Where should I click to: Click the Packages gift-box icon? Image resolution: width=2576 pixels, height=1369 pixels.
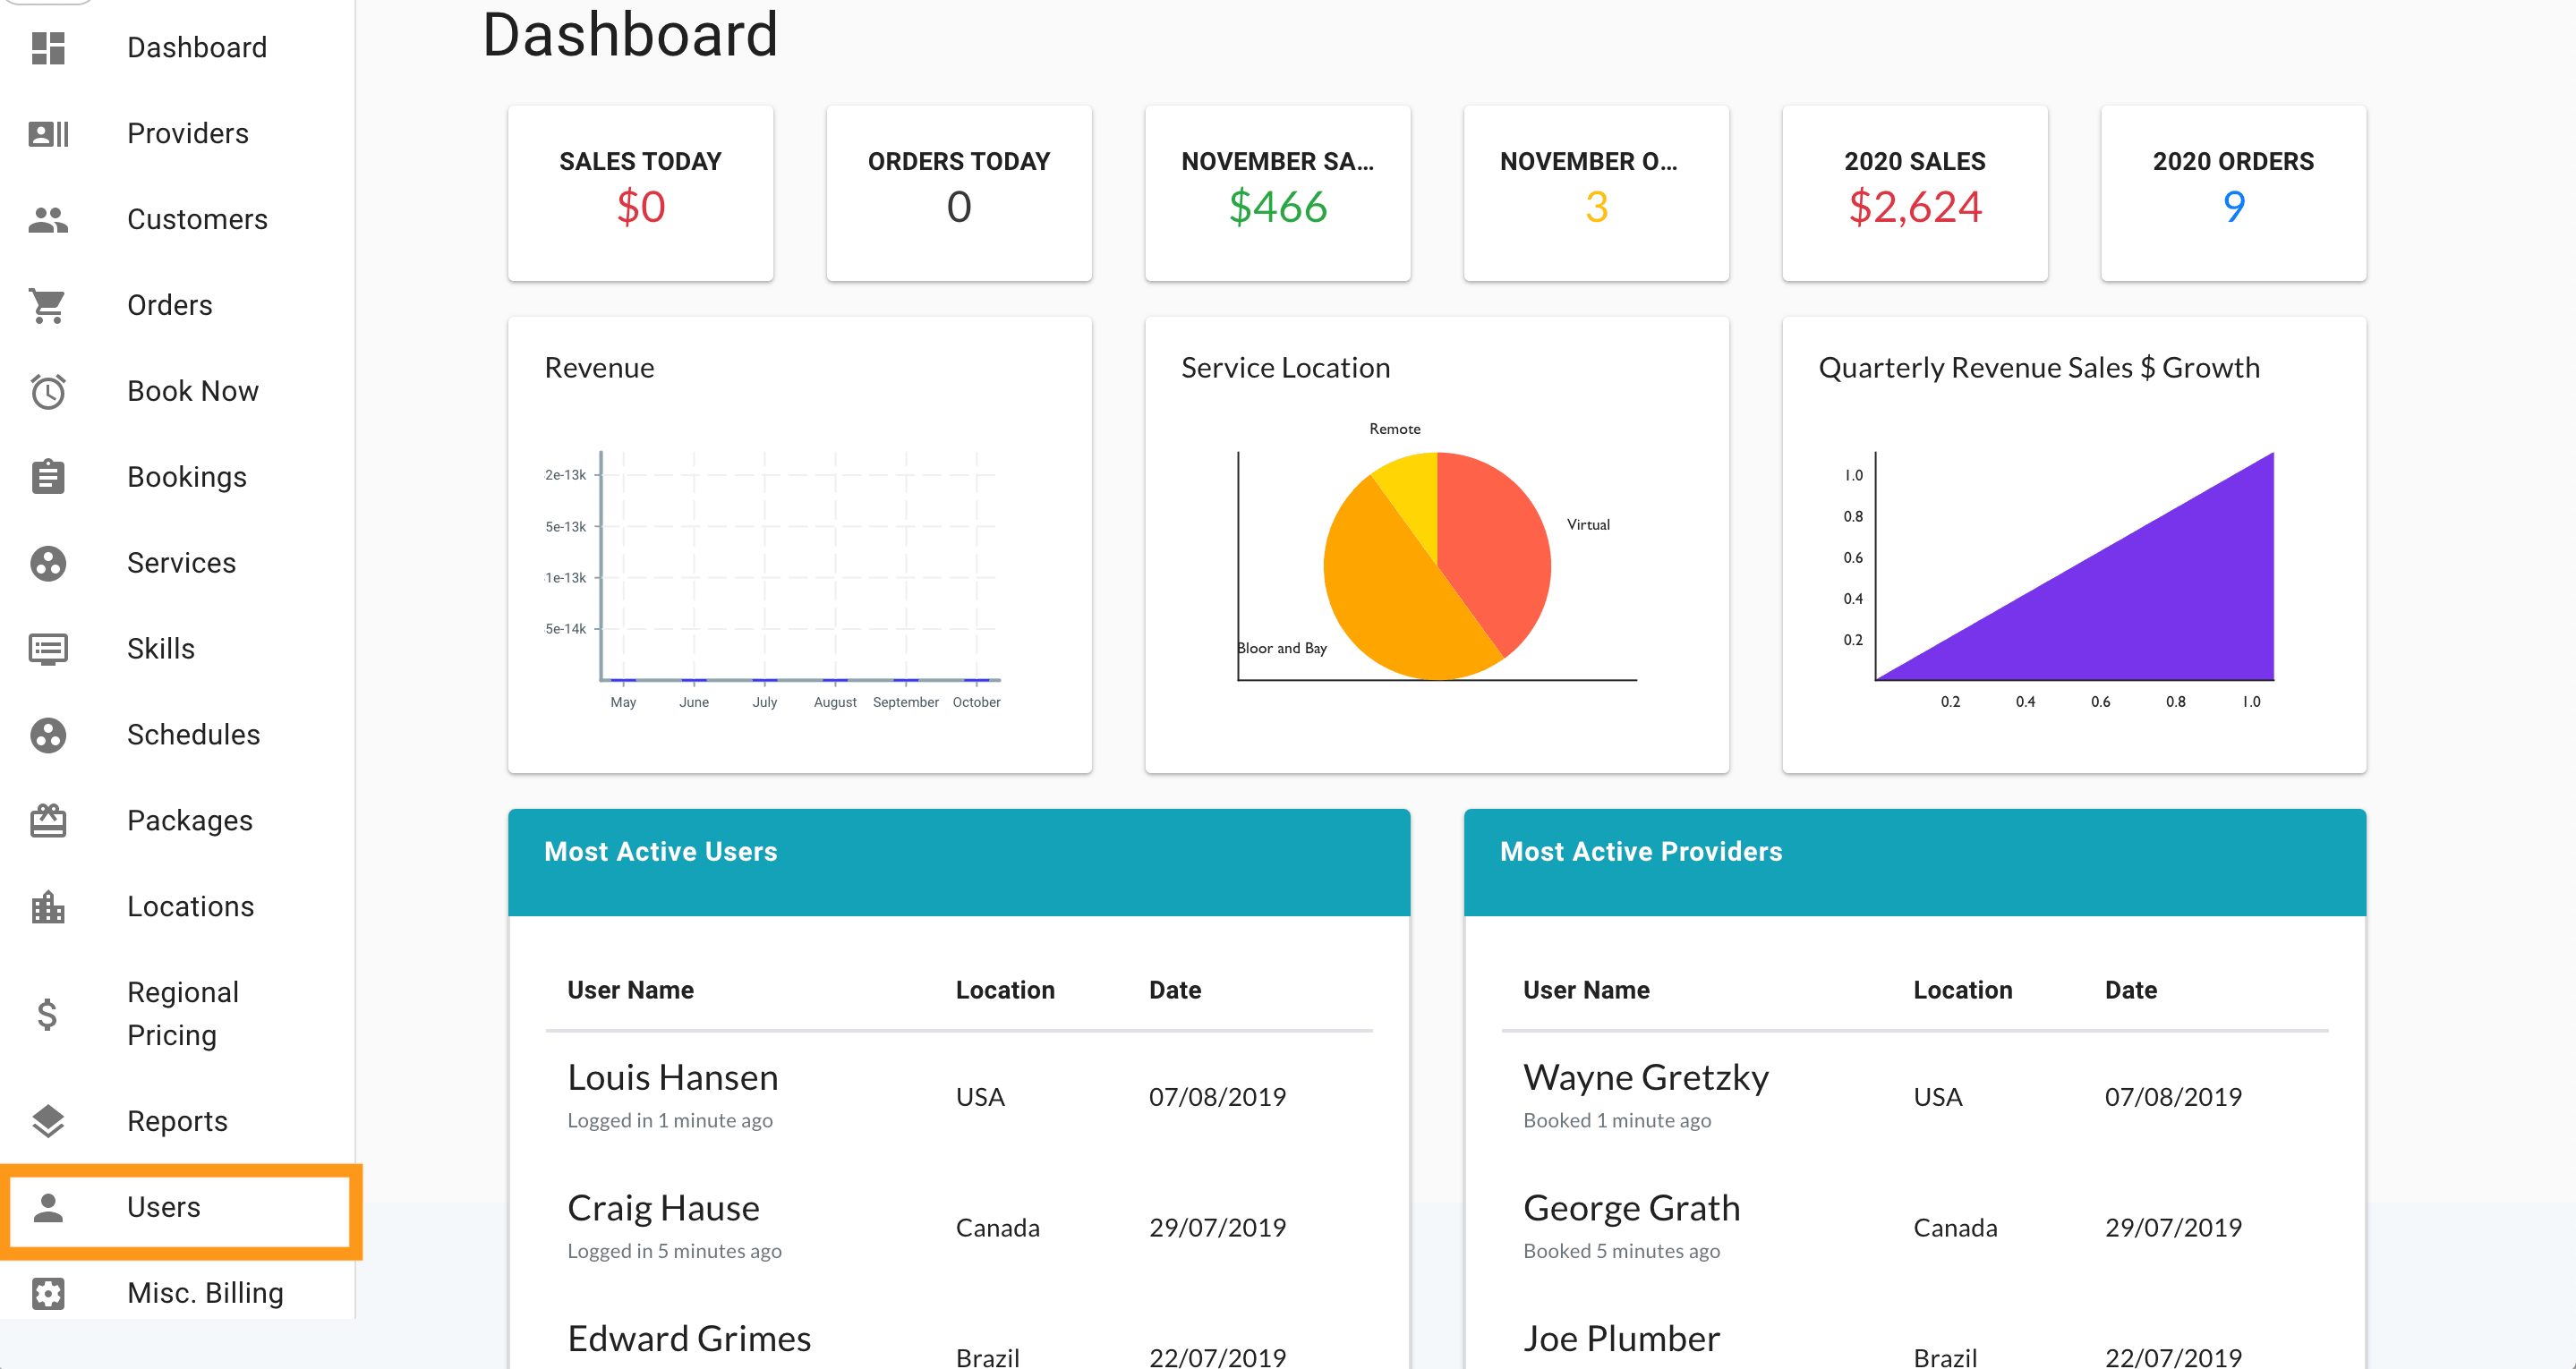(48, 820)
